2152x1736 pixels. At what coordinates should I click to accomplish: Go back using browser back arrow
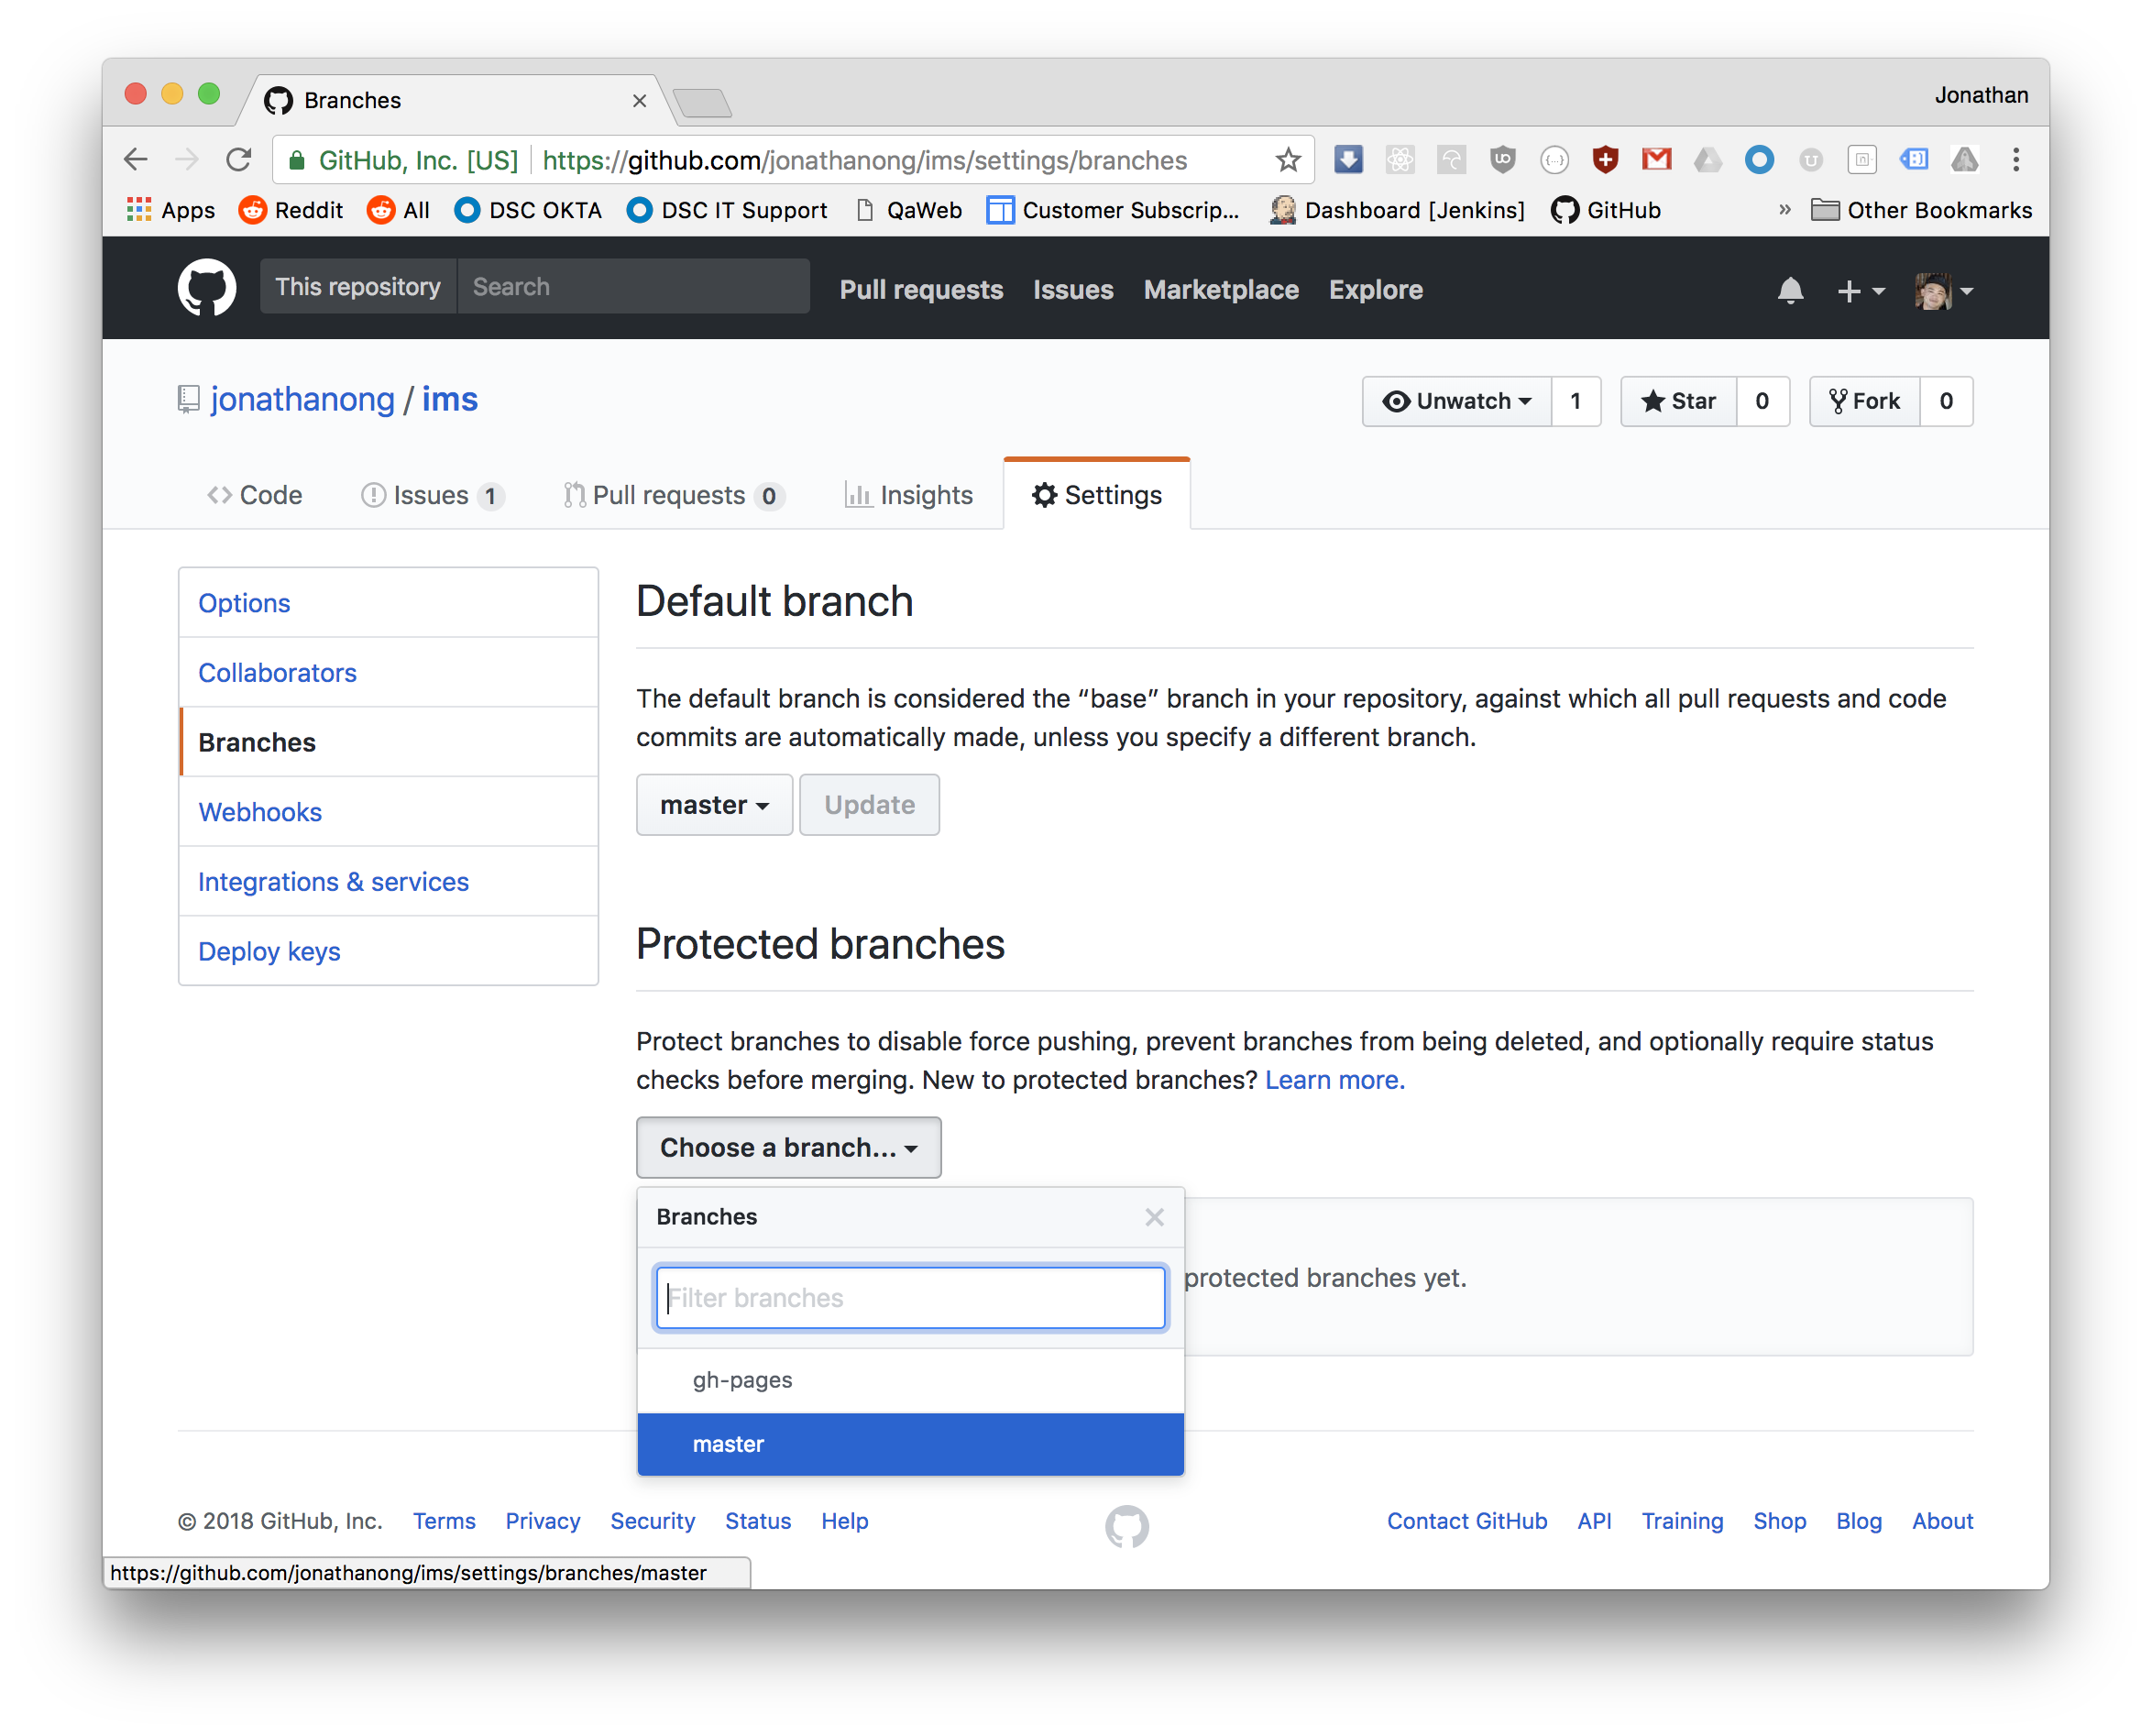point(136,160)
